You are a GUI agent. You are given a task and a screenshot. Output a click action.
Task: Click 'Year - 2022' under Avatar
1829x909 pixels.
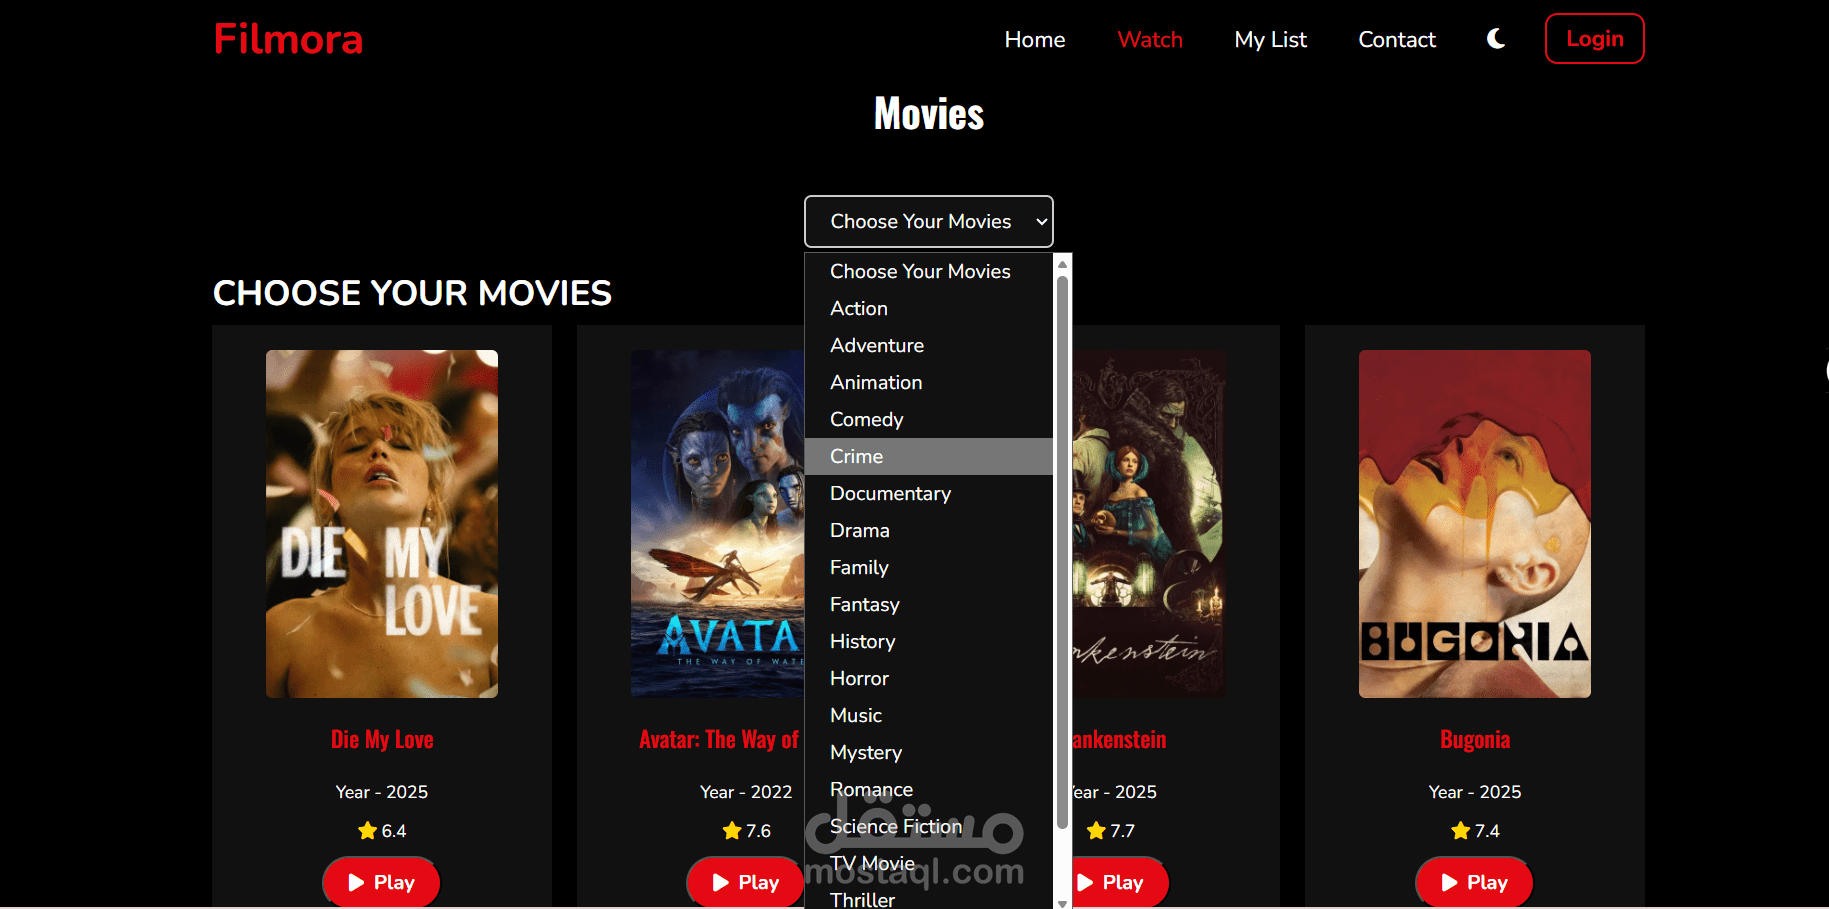[x=746, y=792]
